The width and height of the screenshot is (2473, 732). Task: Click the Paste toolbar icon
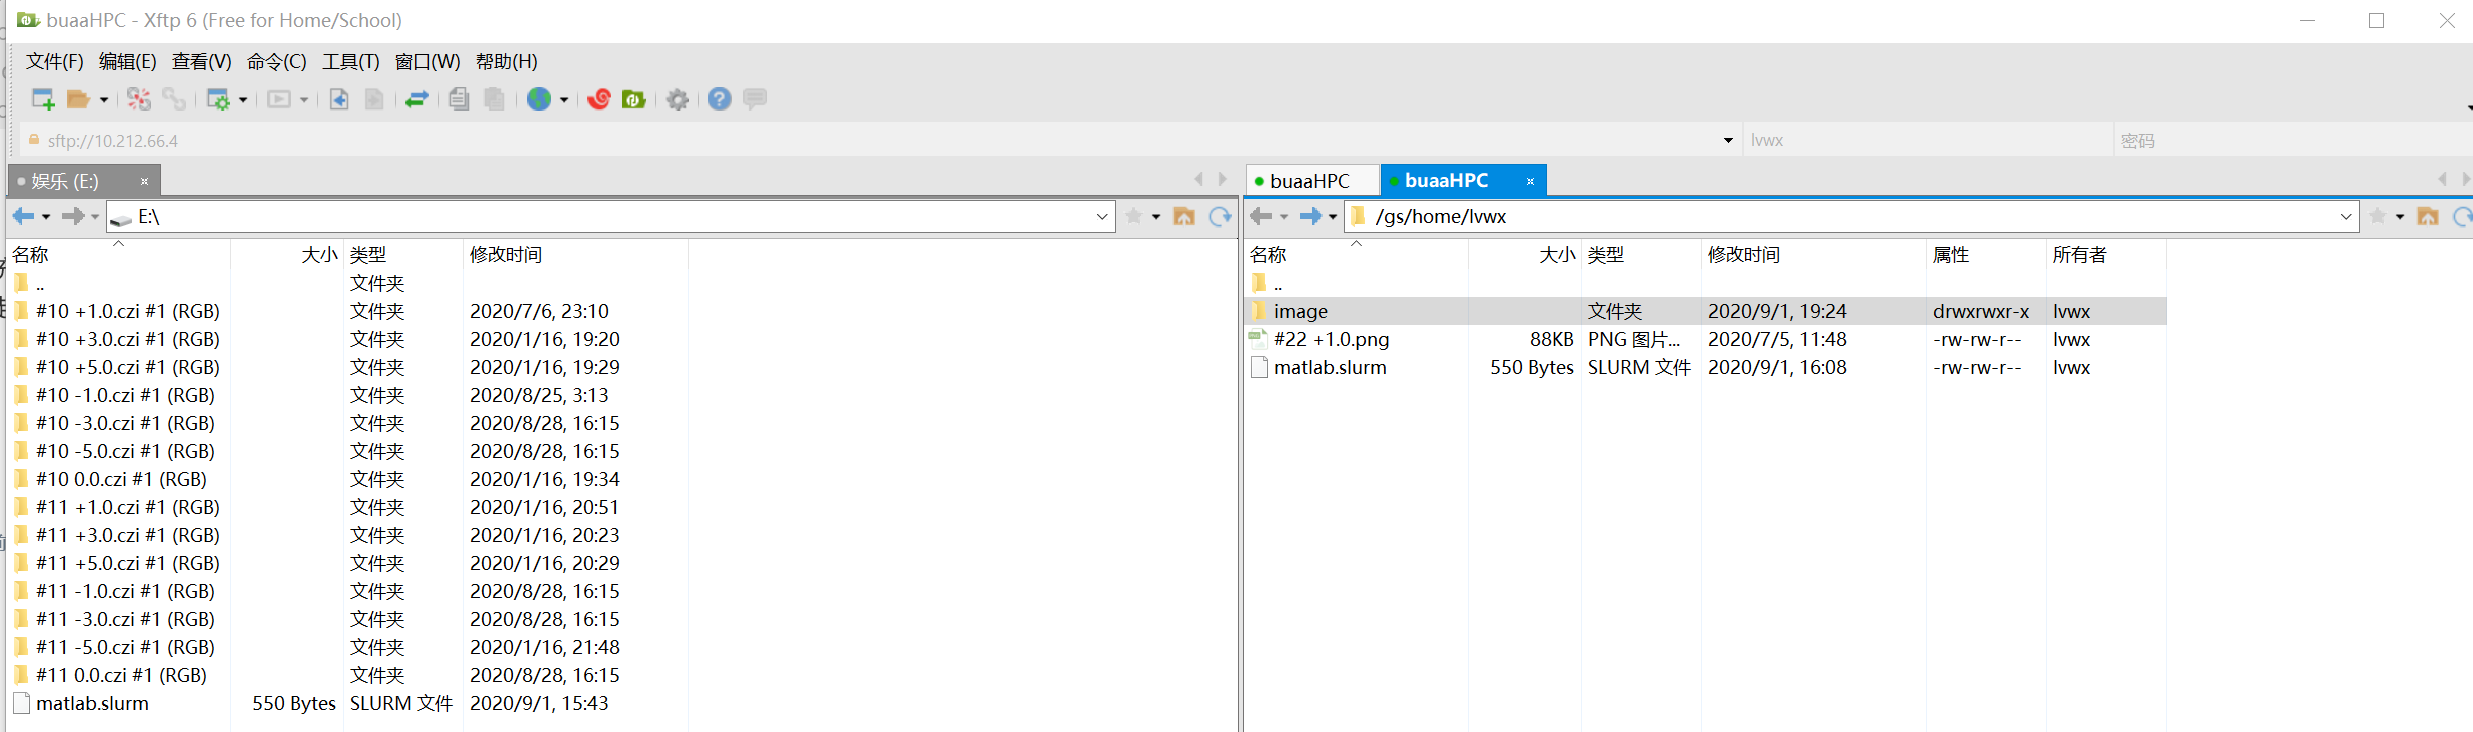tap(494, 99)
